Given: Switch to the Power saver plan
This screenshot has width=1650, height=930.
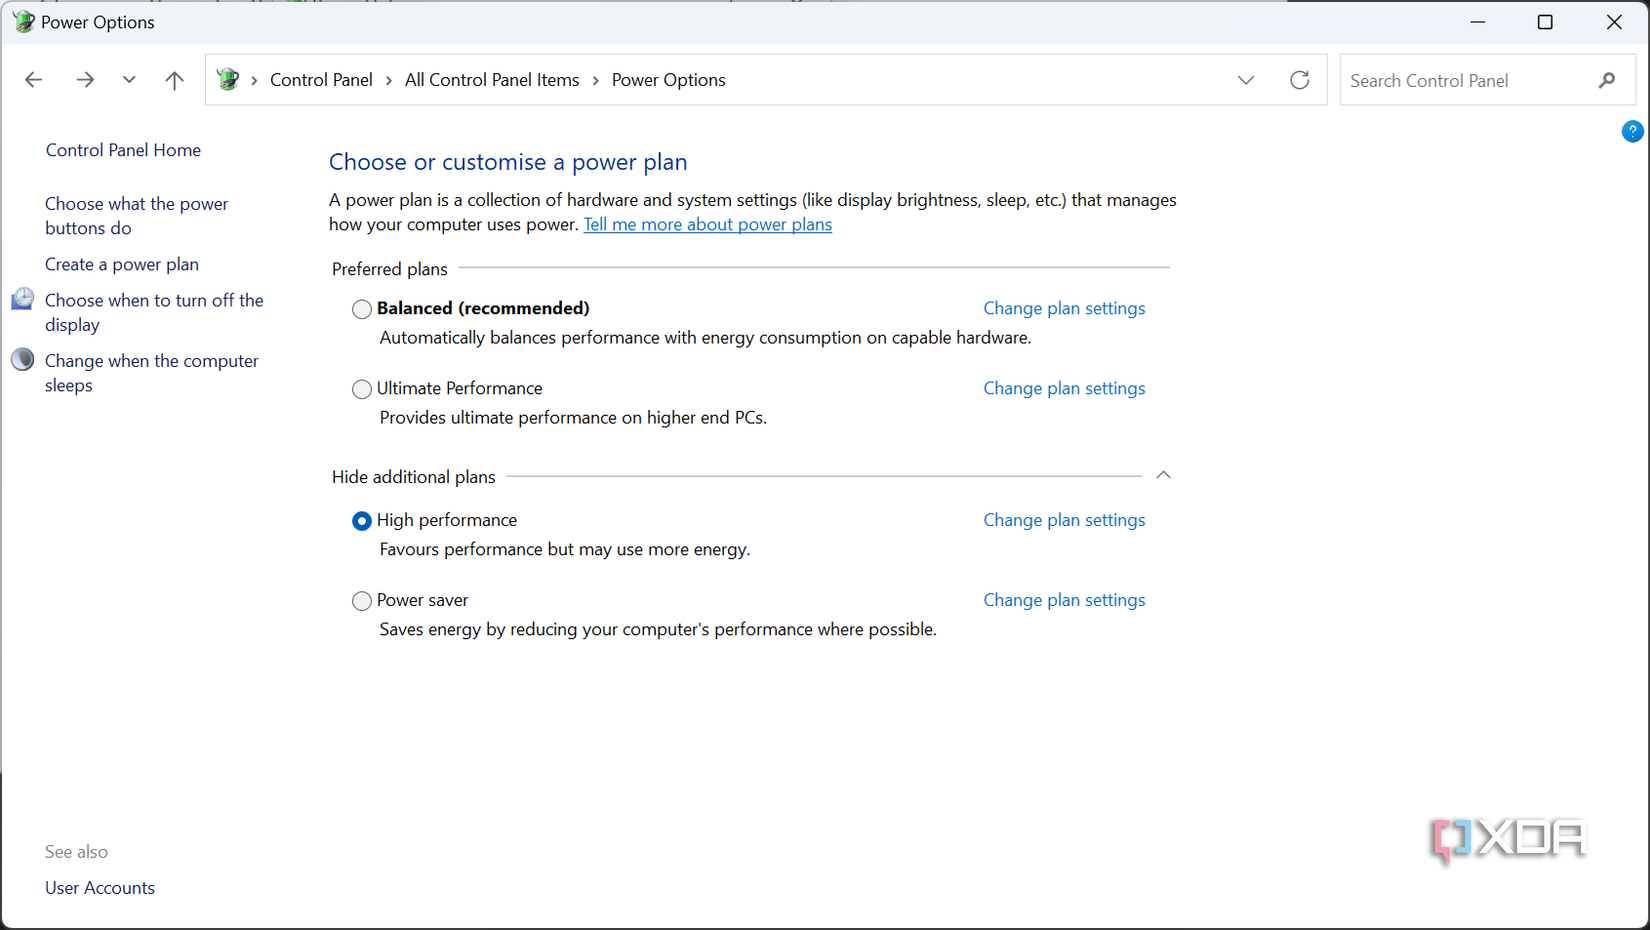Looking at the screenshot, I should point(361,600).
